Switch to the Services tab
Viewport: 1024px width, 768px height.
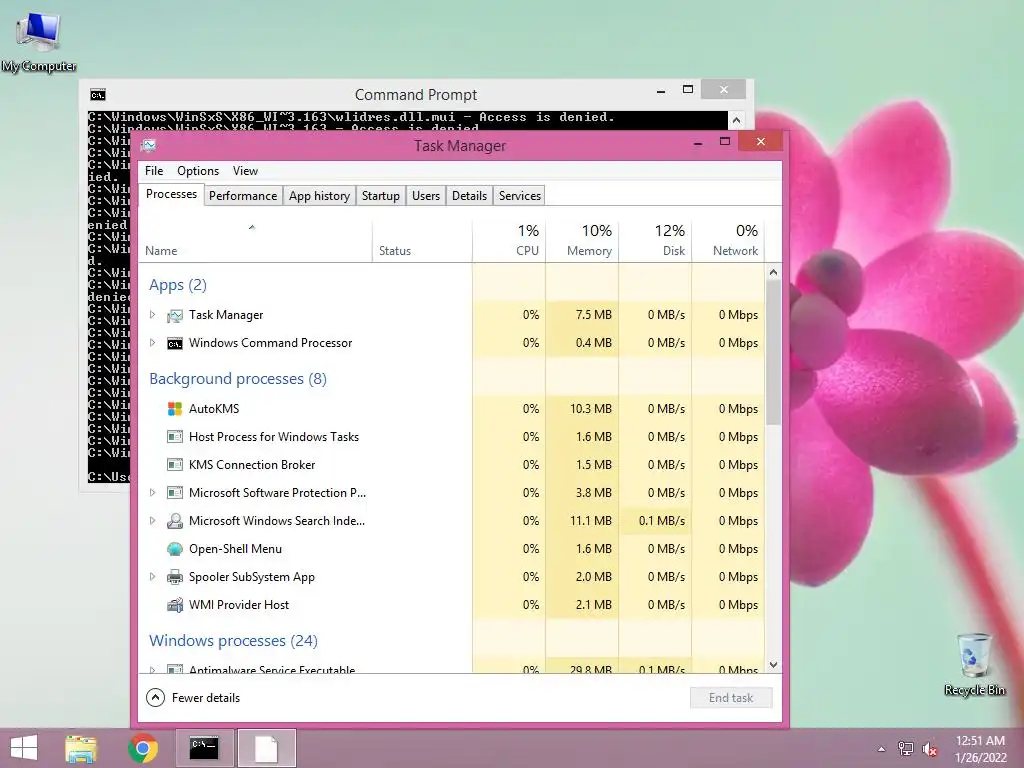click(x=520, y=196)
